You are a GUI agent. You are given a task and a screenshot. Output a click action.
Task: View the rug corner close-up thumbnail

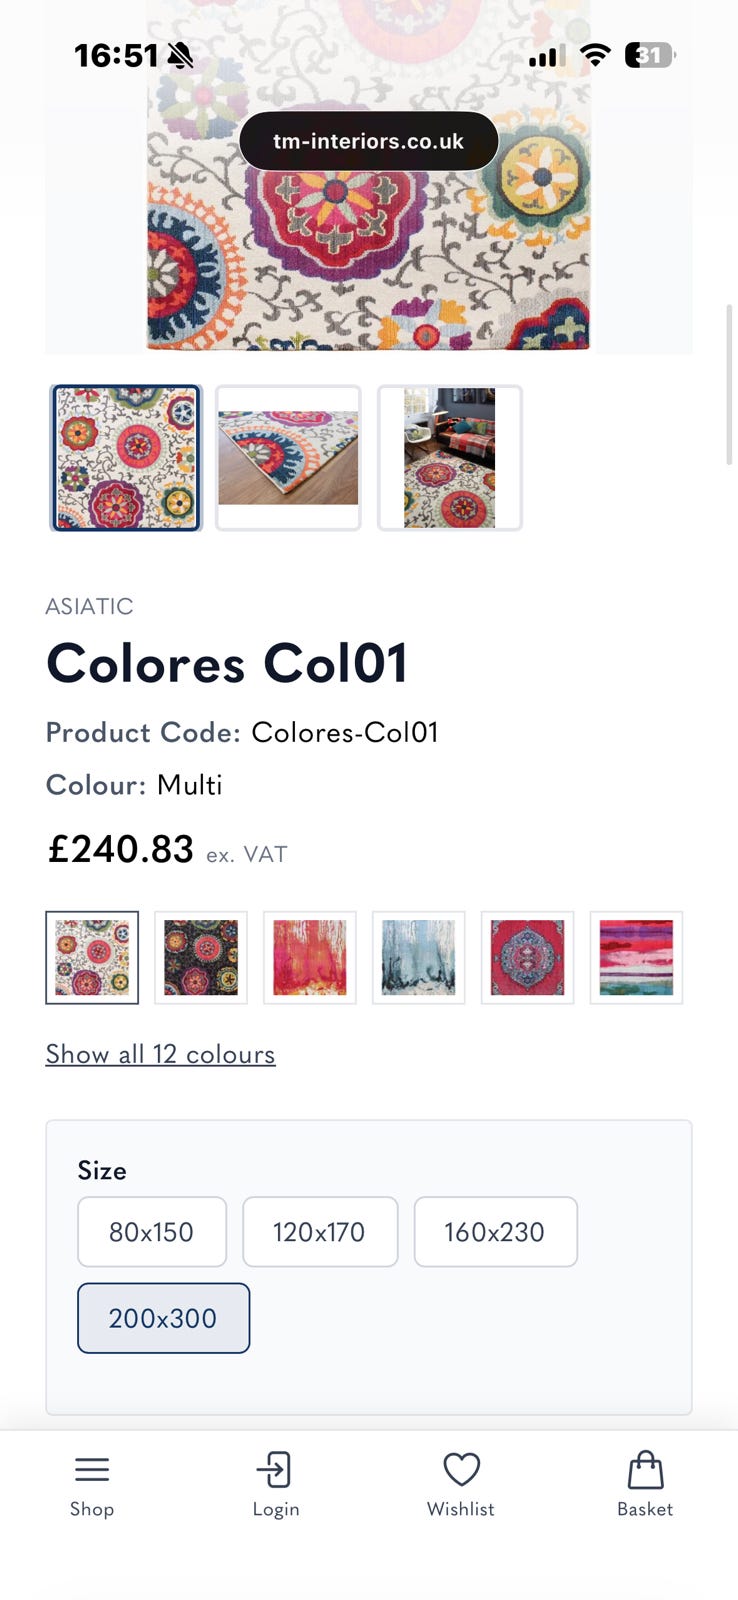coord(288,458)
